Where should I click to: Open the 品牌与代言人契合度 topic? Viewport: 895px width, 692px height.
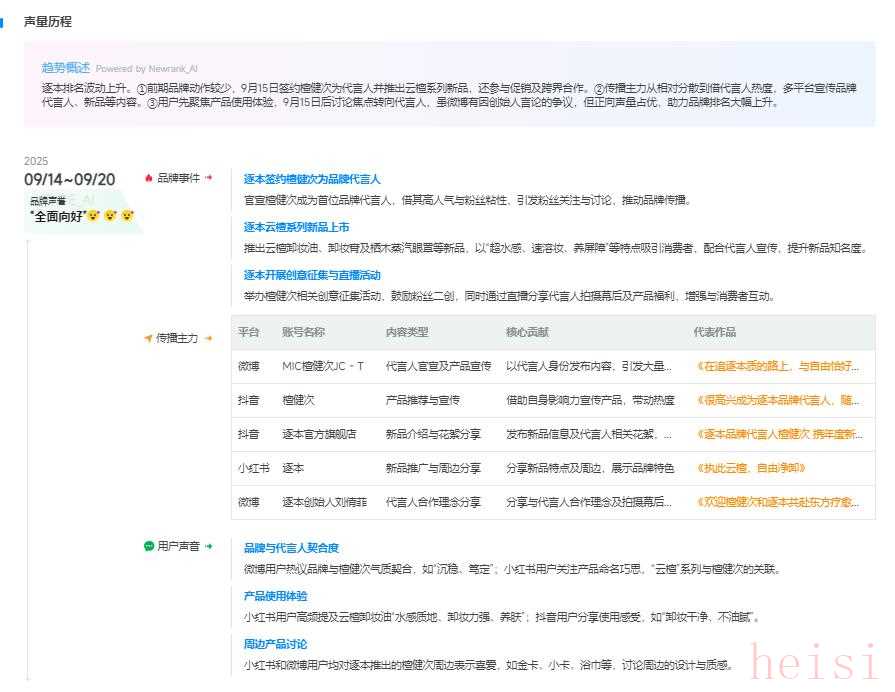tap(291, 548)
